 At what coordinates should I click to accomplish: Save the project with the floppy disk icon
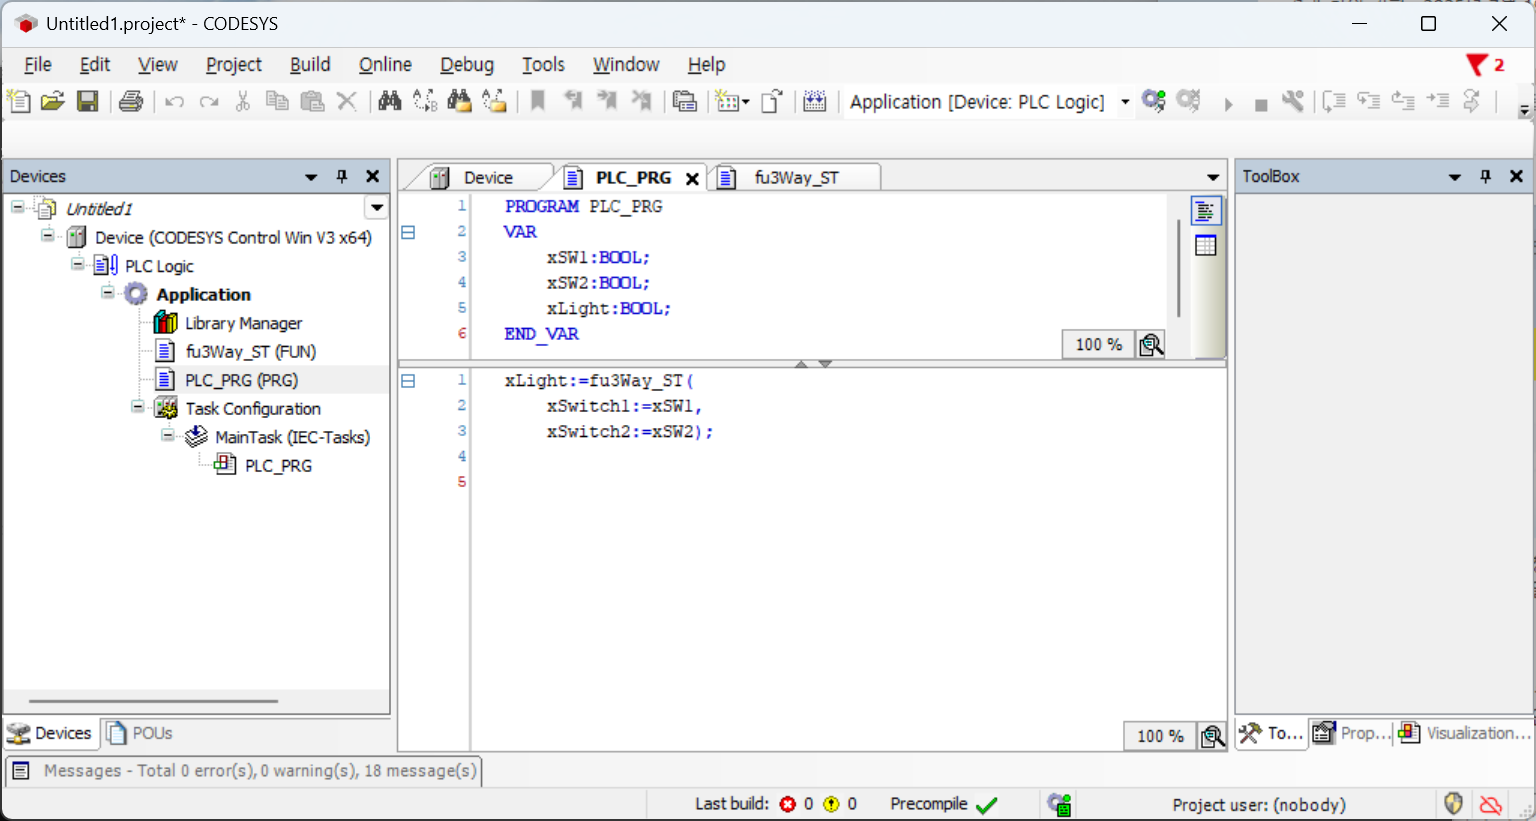[x=88, y=101]
